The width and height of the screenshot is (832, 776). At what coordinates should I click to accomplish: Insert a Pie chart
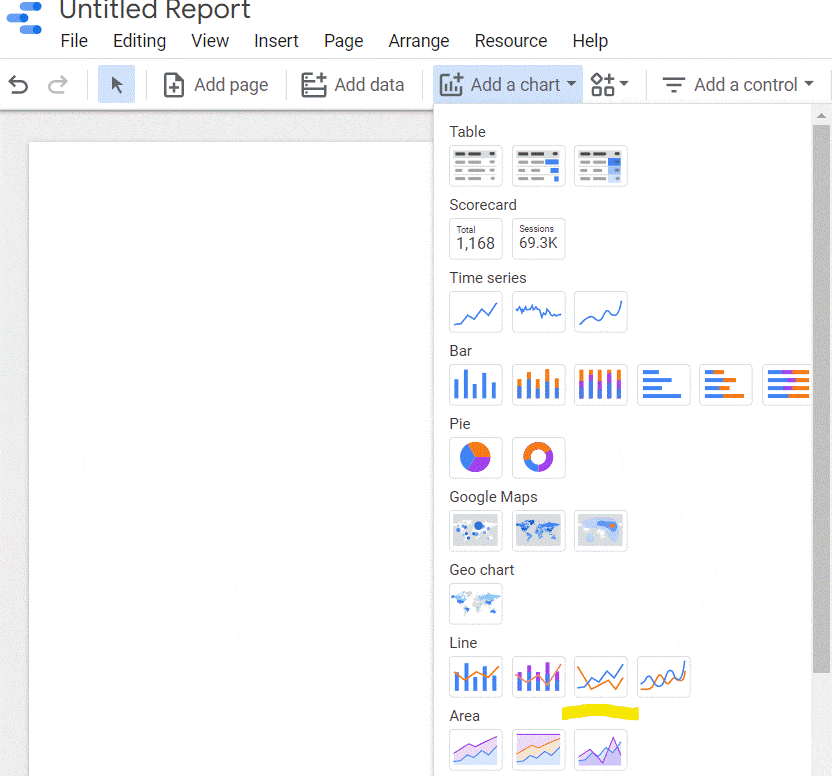[475, 458]
